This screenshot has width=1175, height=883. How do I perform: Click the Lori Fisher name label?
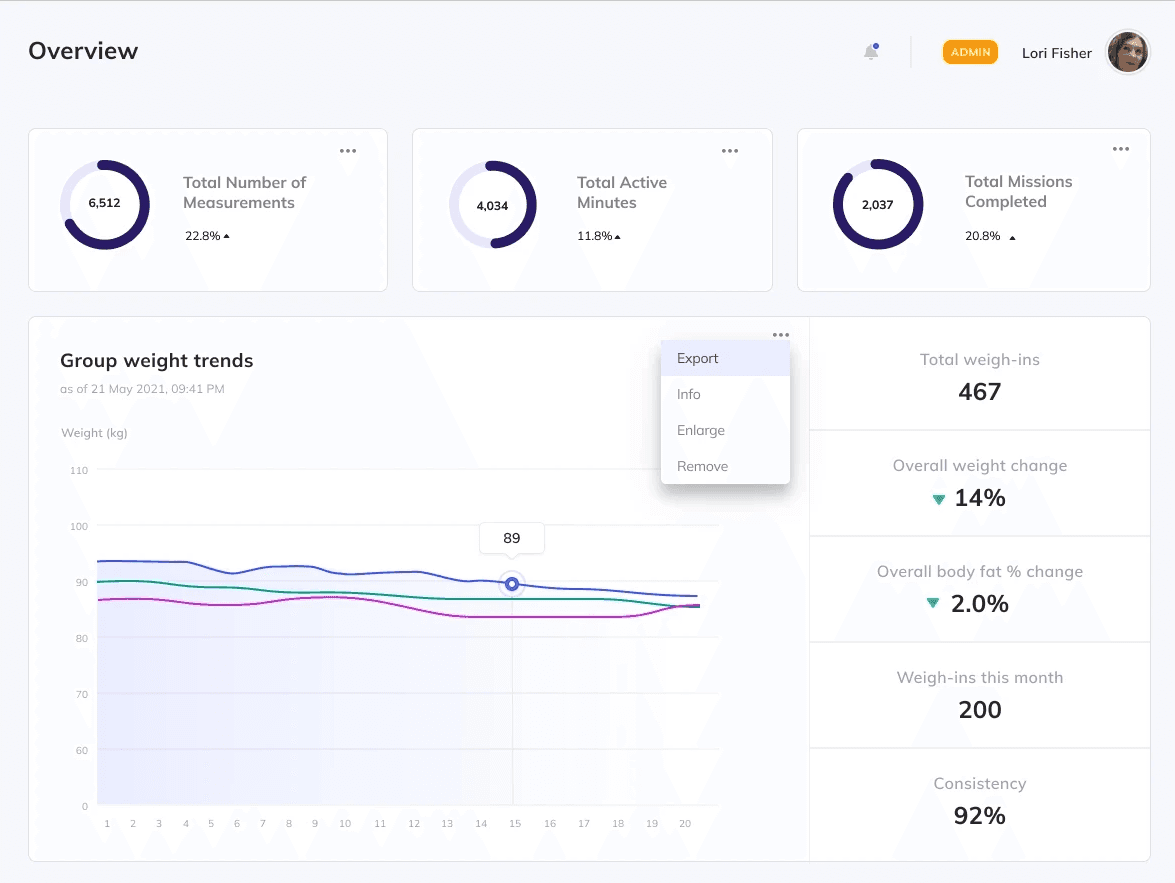pos(1056,53)
